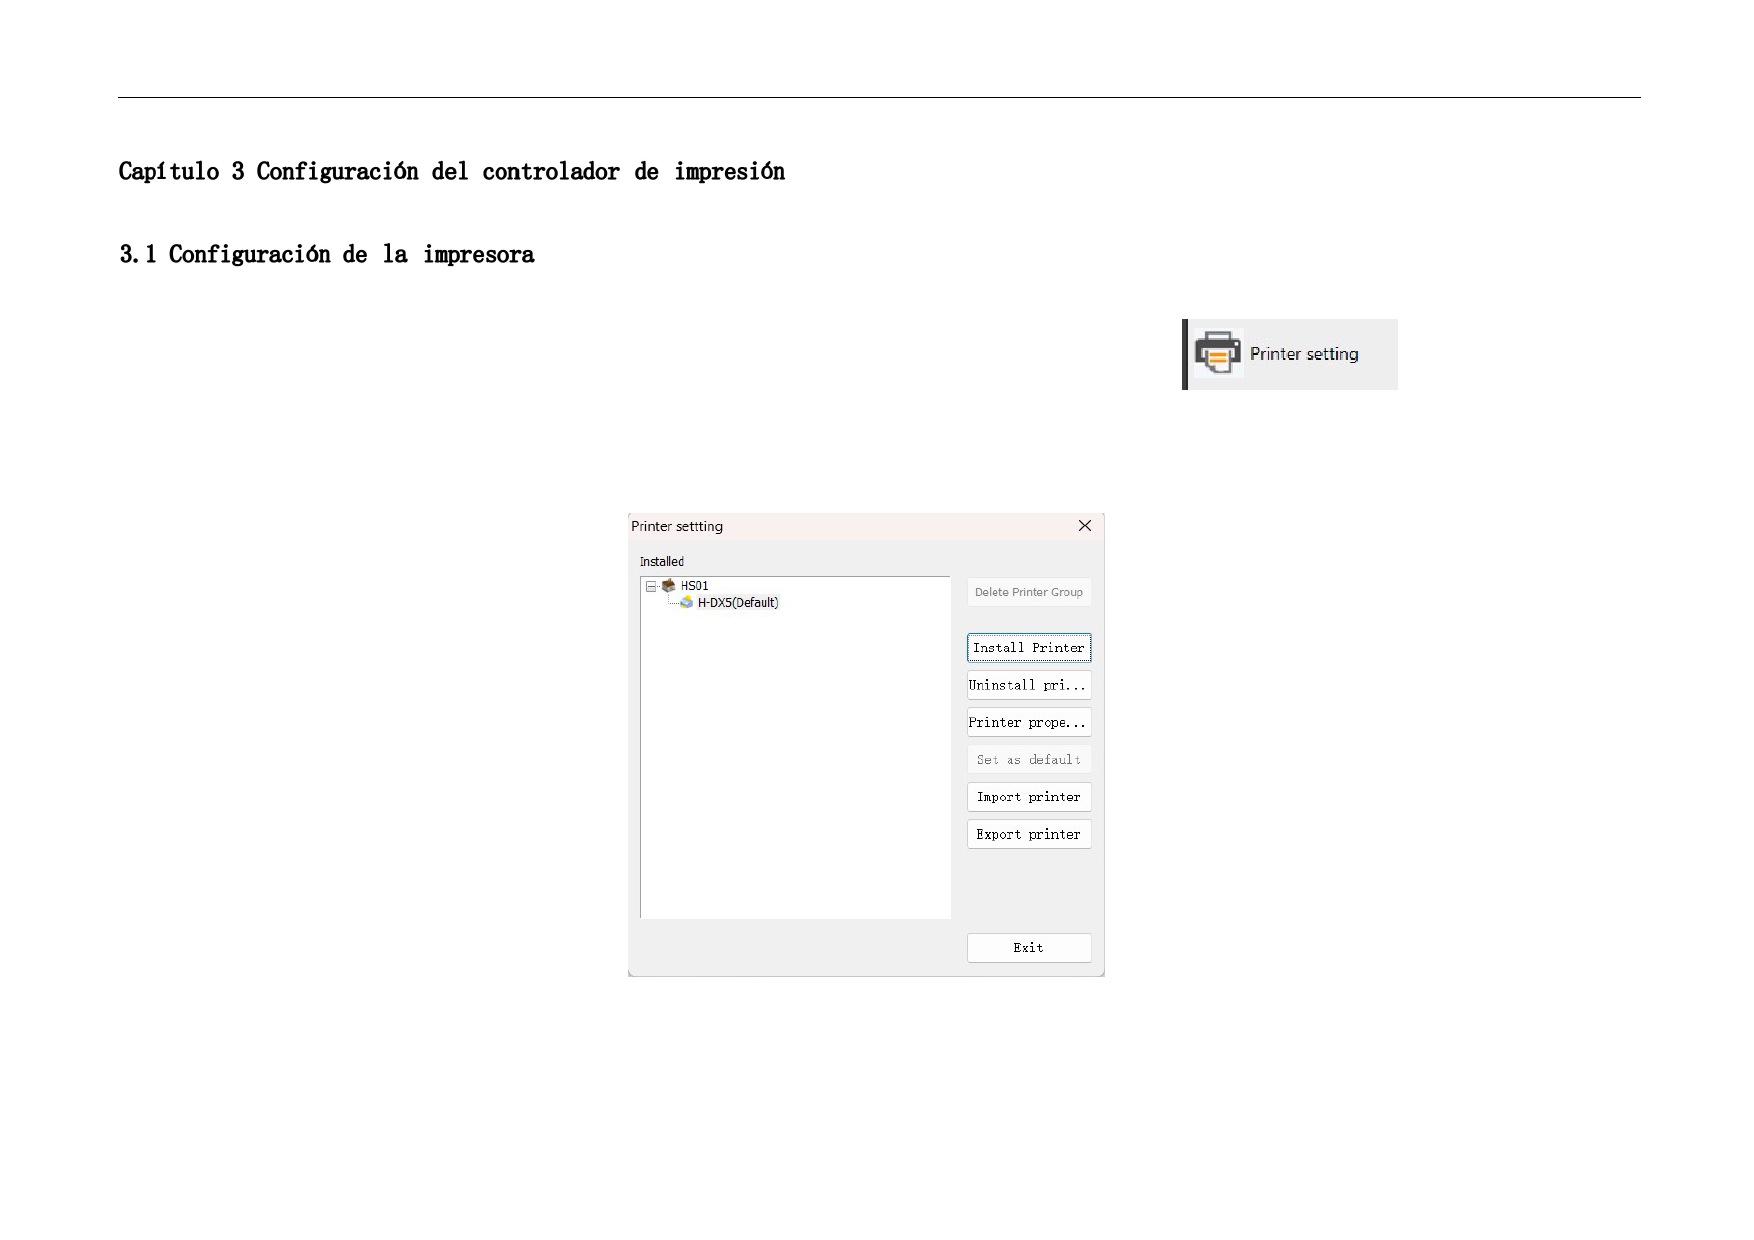
Task: Exit the Printer settting dialog
Action: click(x=1028, y=948)
